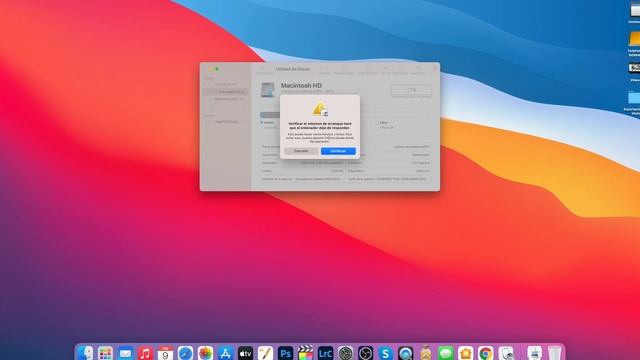This screenshot has height=360, width=640.
Task: Open Finder from the Dock
Action: pos(85,353)
